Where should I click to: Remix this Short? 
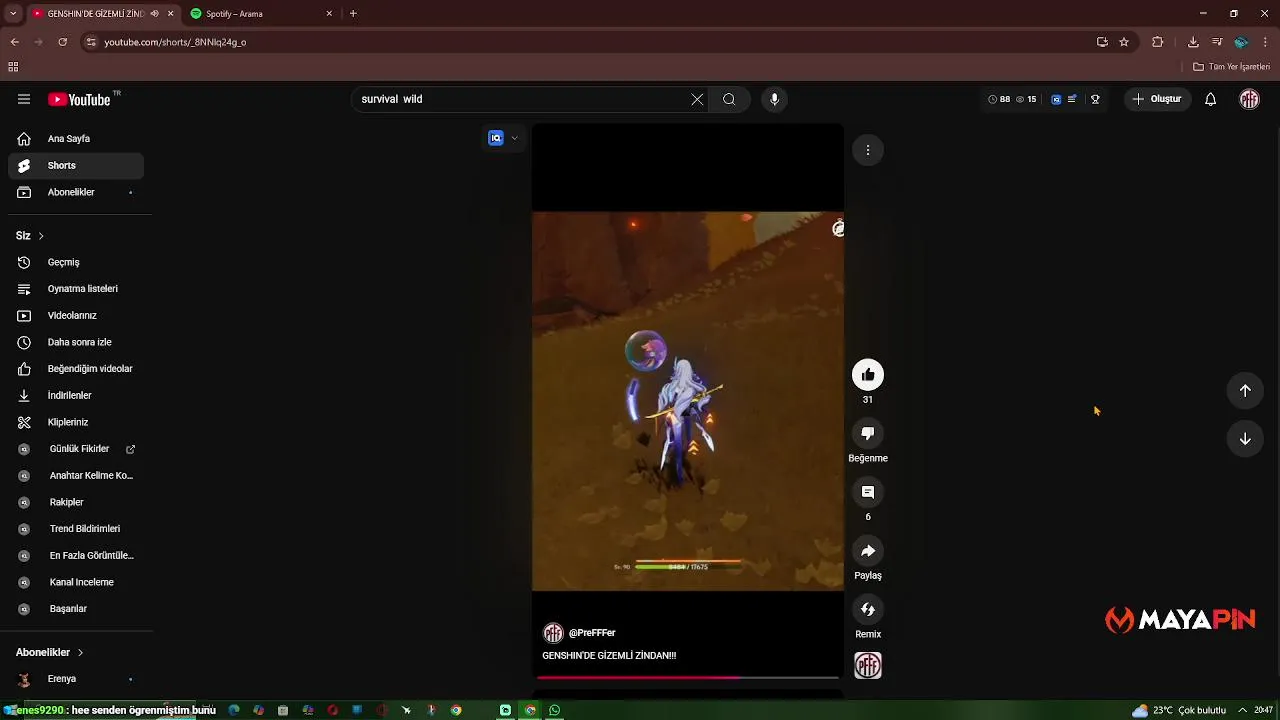pyautogui.click(x=868, y=609)
